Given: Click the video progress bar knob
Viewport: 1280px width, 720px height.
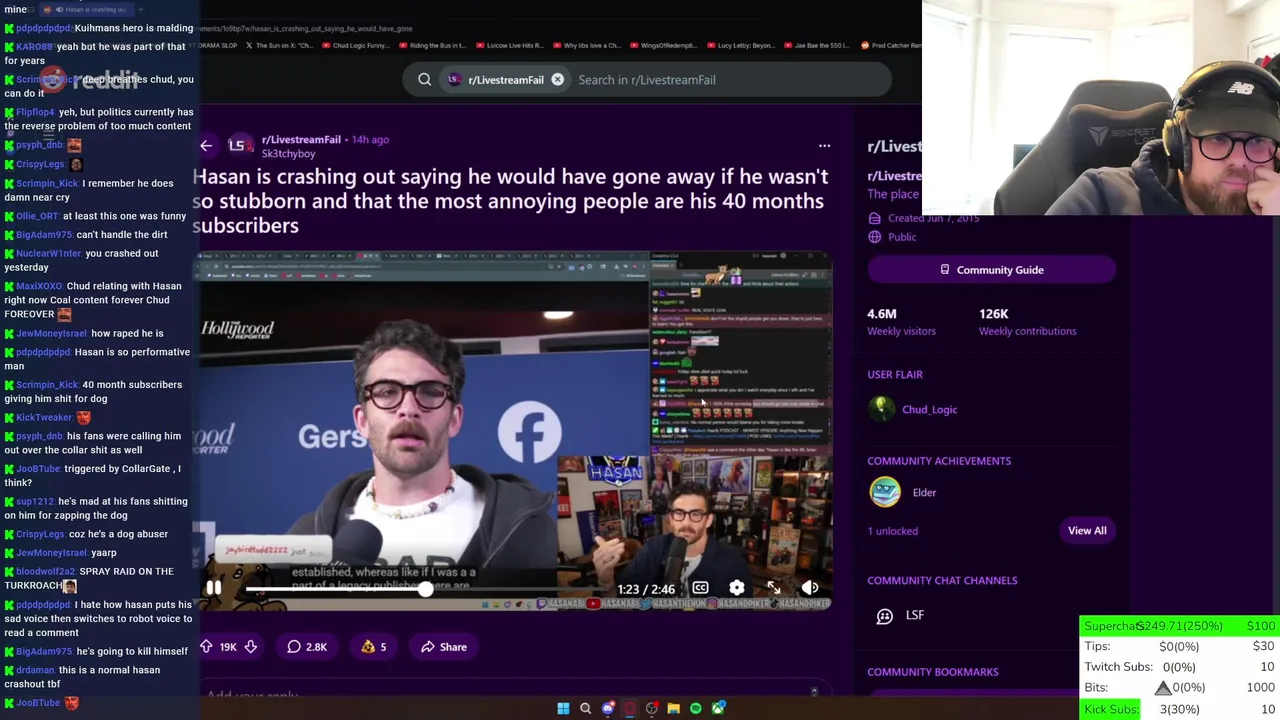Looking at the screenshot, I should (426, 590).
